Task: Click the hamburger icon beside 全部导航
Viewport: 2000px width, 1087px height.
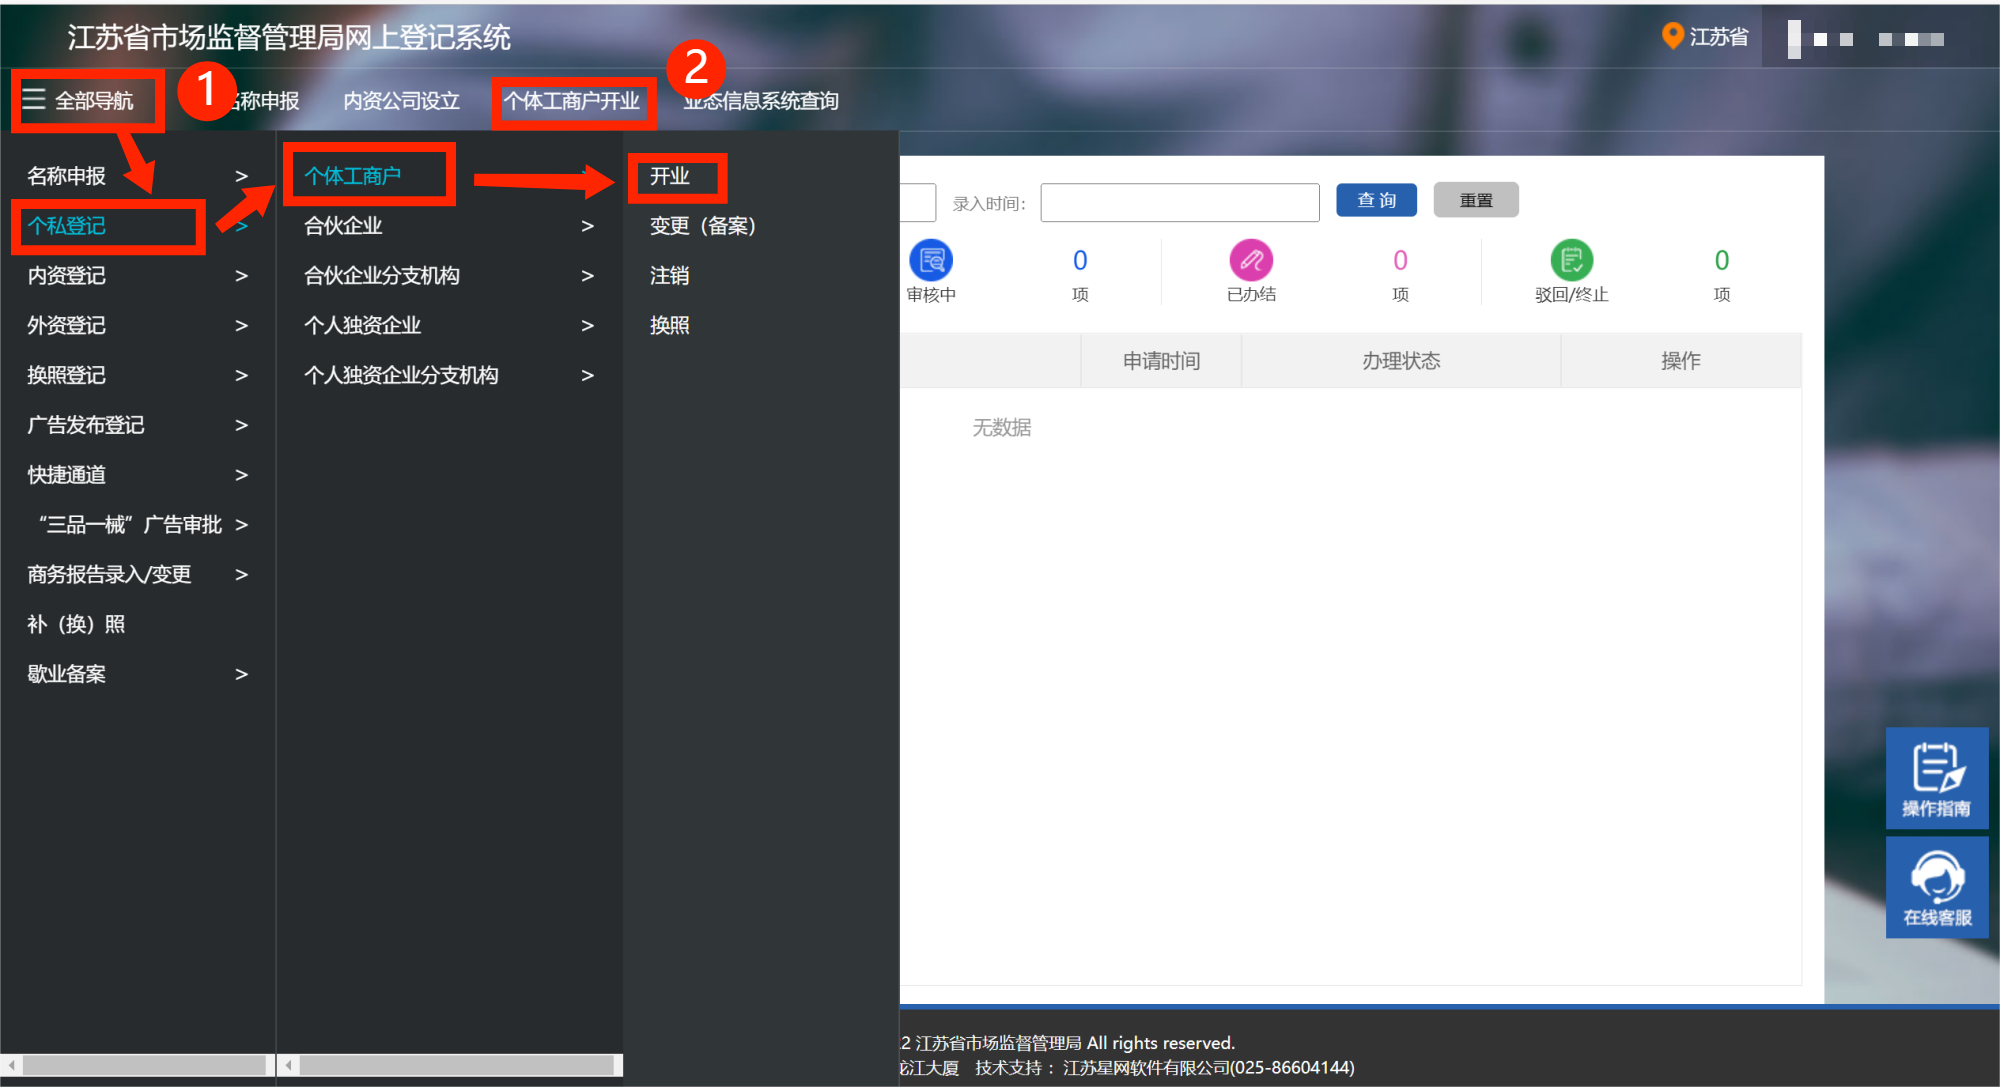Action: [x=34, y=99]
